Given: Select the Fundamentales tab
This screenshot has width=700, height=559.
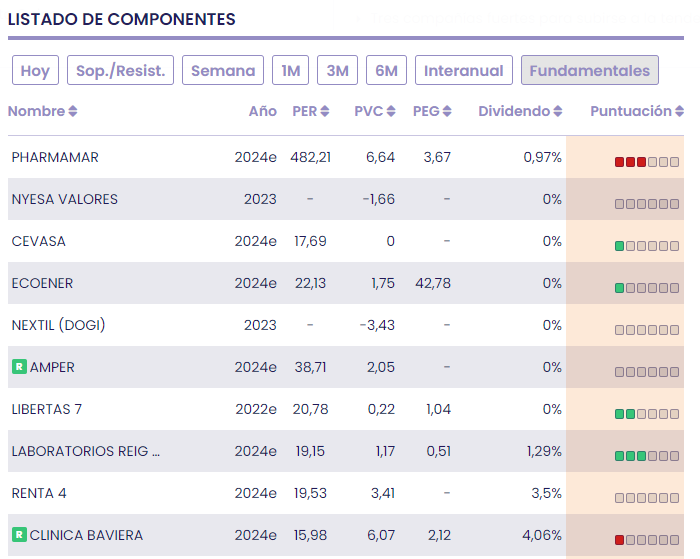Looking at the screenshot, I should tap(589, 71).
